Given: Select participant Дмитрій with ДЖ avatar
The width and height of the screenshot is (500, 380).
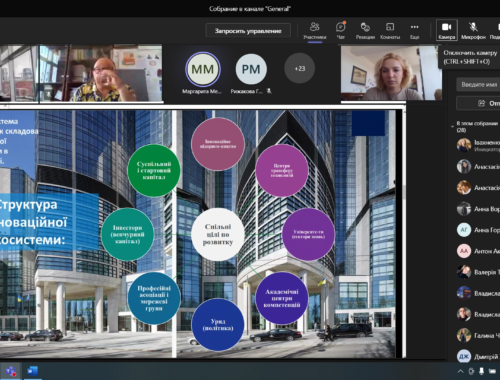Looking at the screenshot, I should 478,356.
